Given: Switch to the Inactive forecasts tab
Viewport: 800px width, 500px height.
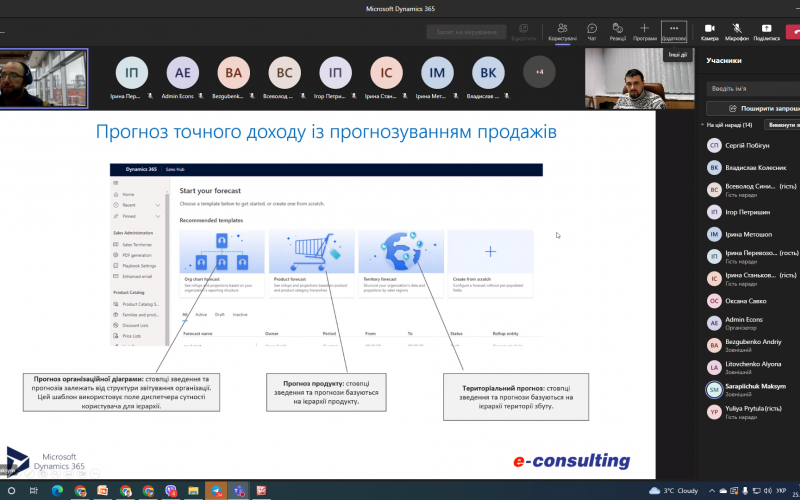Looking at the screenshot, I should tap(240, 315).
